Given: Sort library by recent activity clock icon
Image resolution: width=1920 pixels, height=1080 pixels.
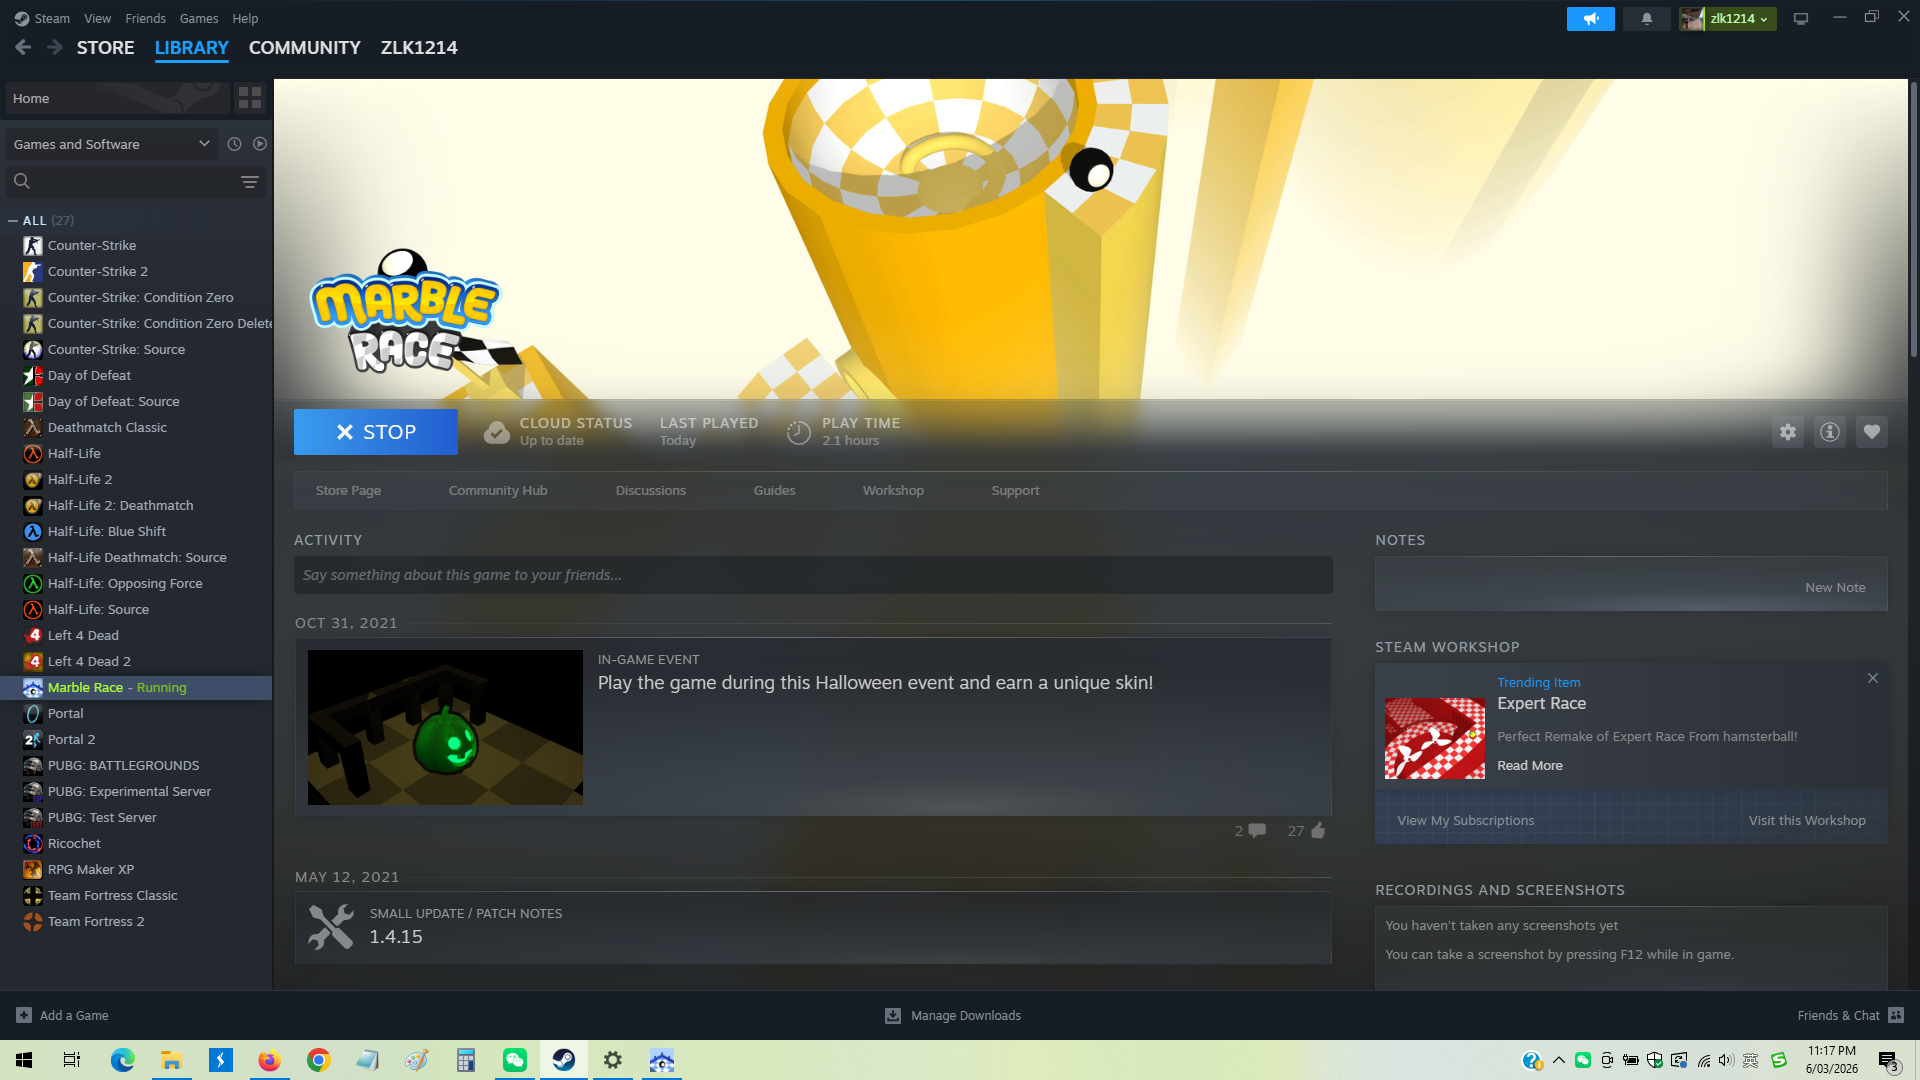Looking at the screenshot, I should pos(234,144).
